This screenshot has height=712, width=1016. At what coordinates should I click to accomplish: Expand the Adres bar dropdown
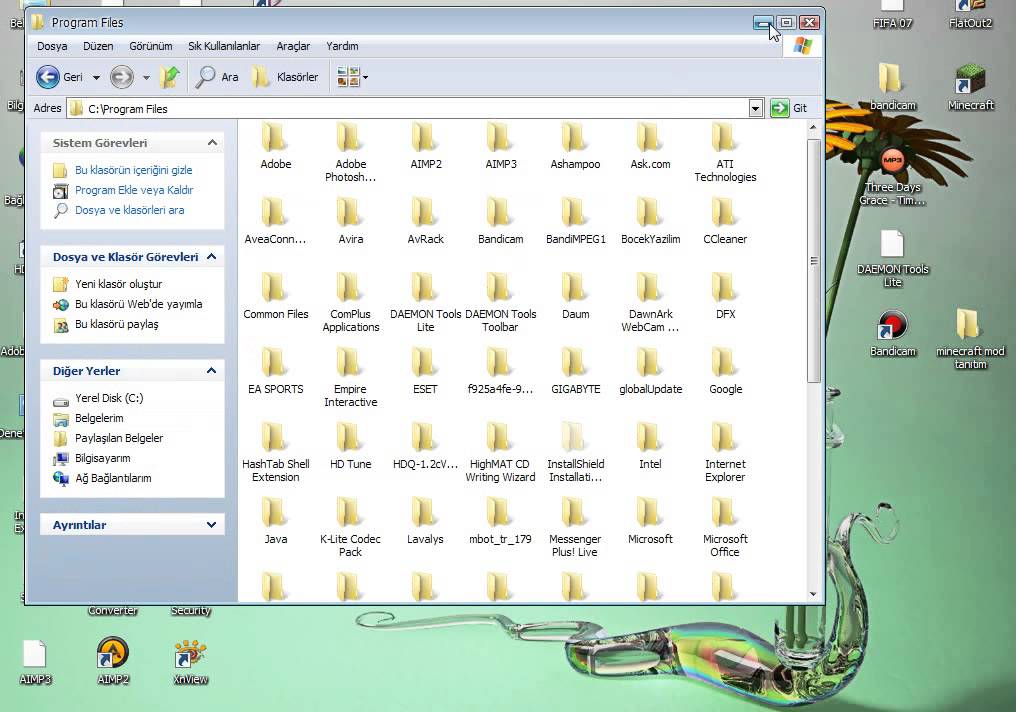756,108
